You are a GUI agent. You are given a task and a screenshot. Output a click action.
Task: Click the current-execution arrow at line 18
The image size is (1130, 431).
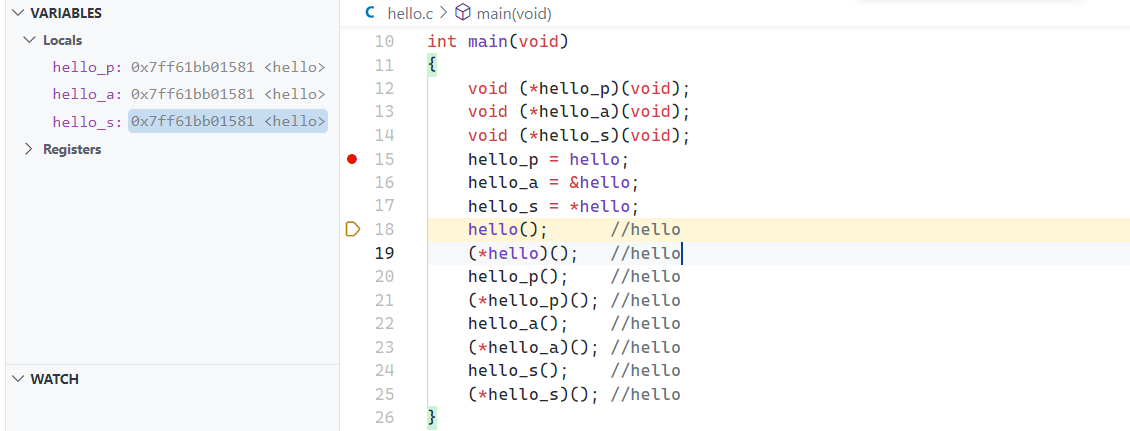coord(352,230)
